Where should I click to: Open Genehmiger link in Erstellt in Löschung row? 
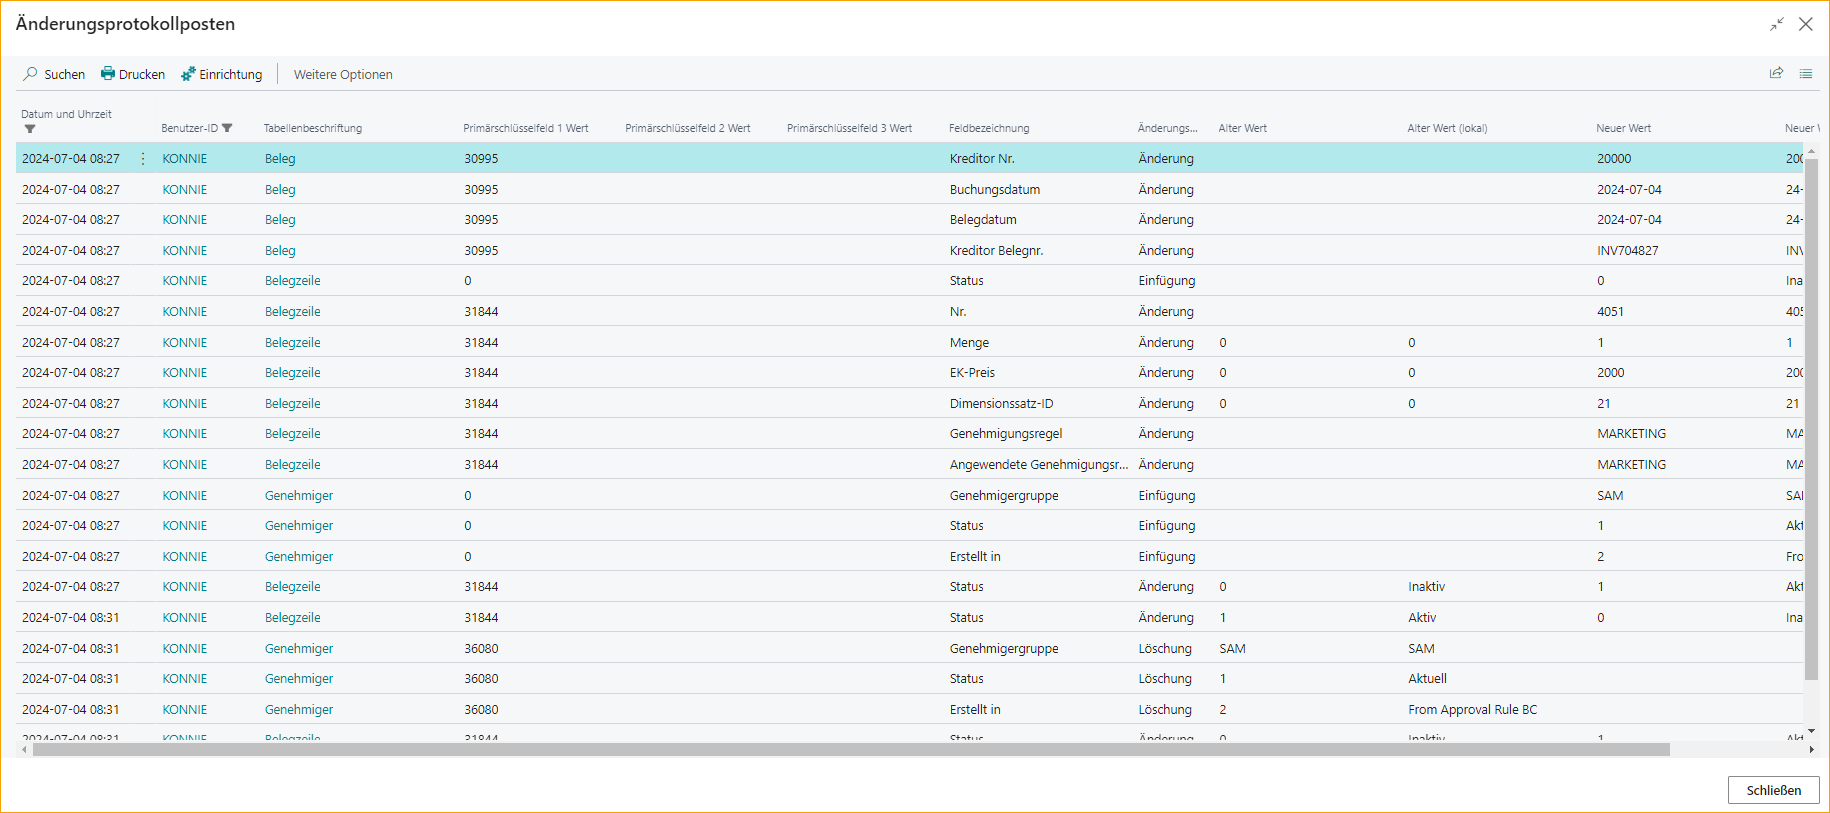(x=299, y=710)
